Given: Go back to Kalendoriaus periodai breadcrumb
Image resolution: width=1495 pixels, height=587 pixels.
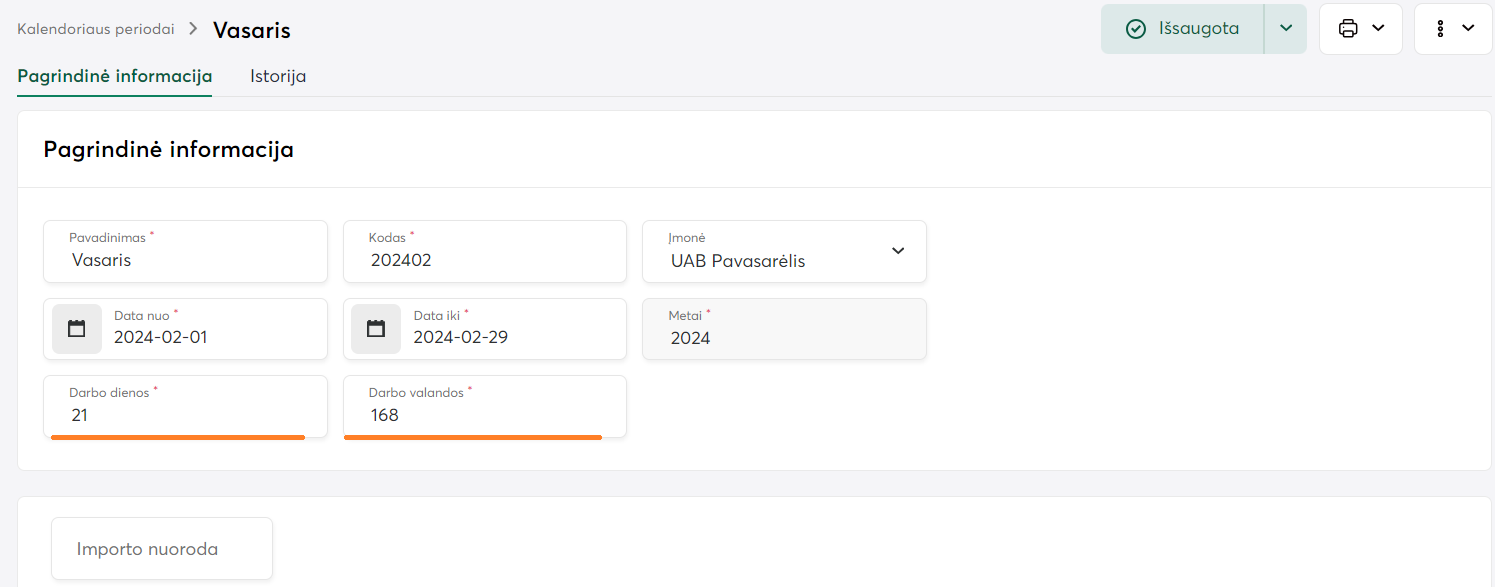Looking at the screenshot, I should coord(96,29).
